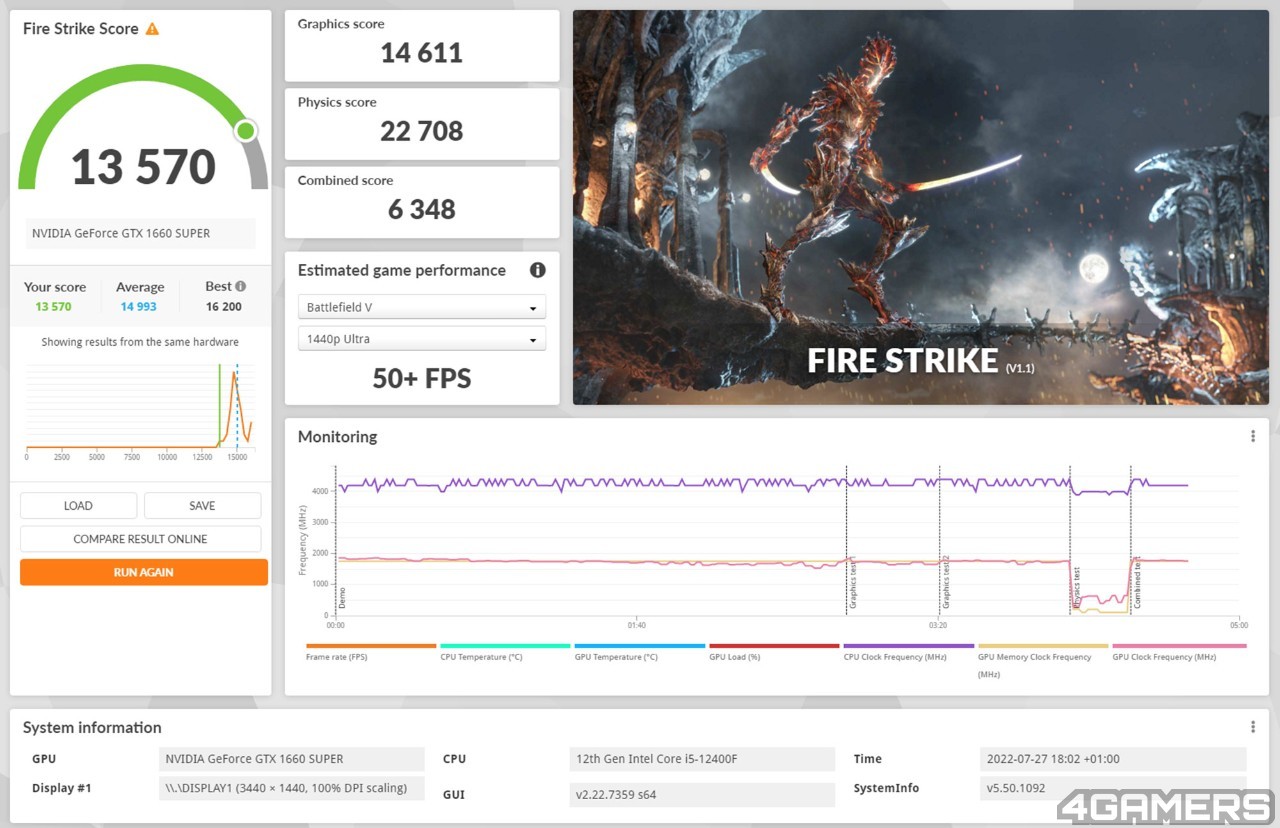
Task: Click the Physics test chart marker
Action: tap(1076, 588)
